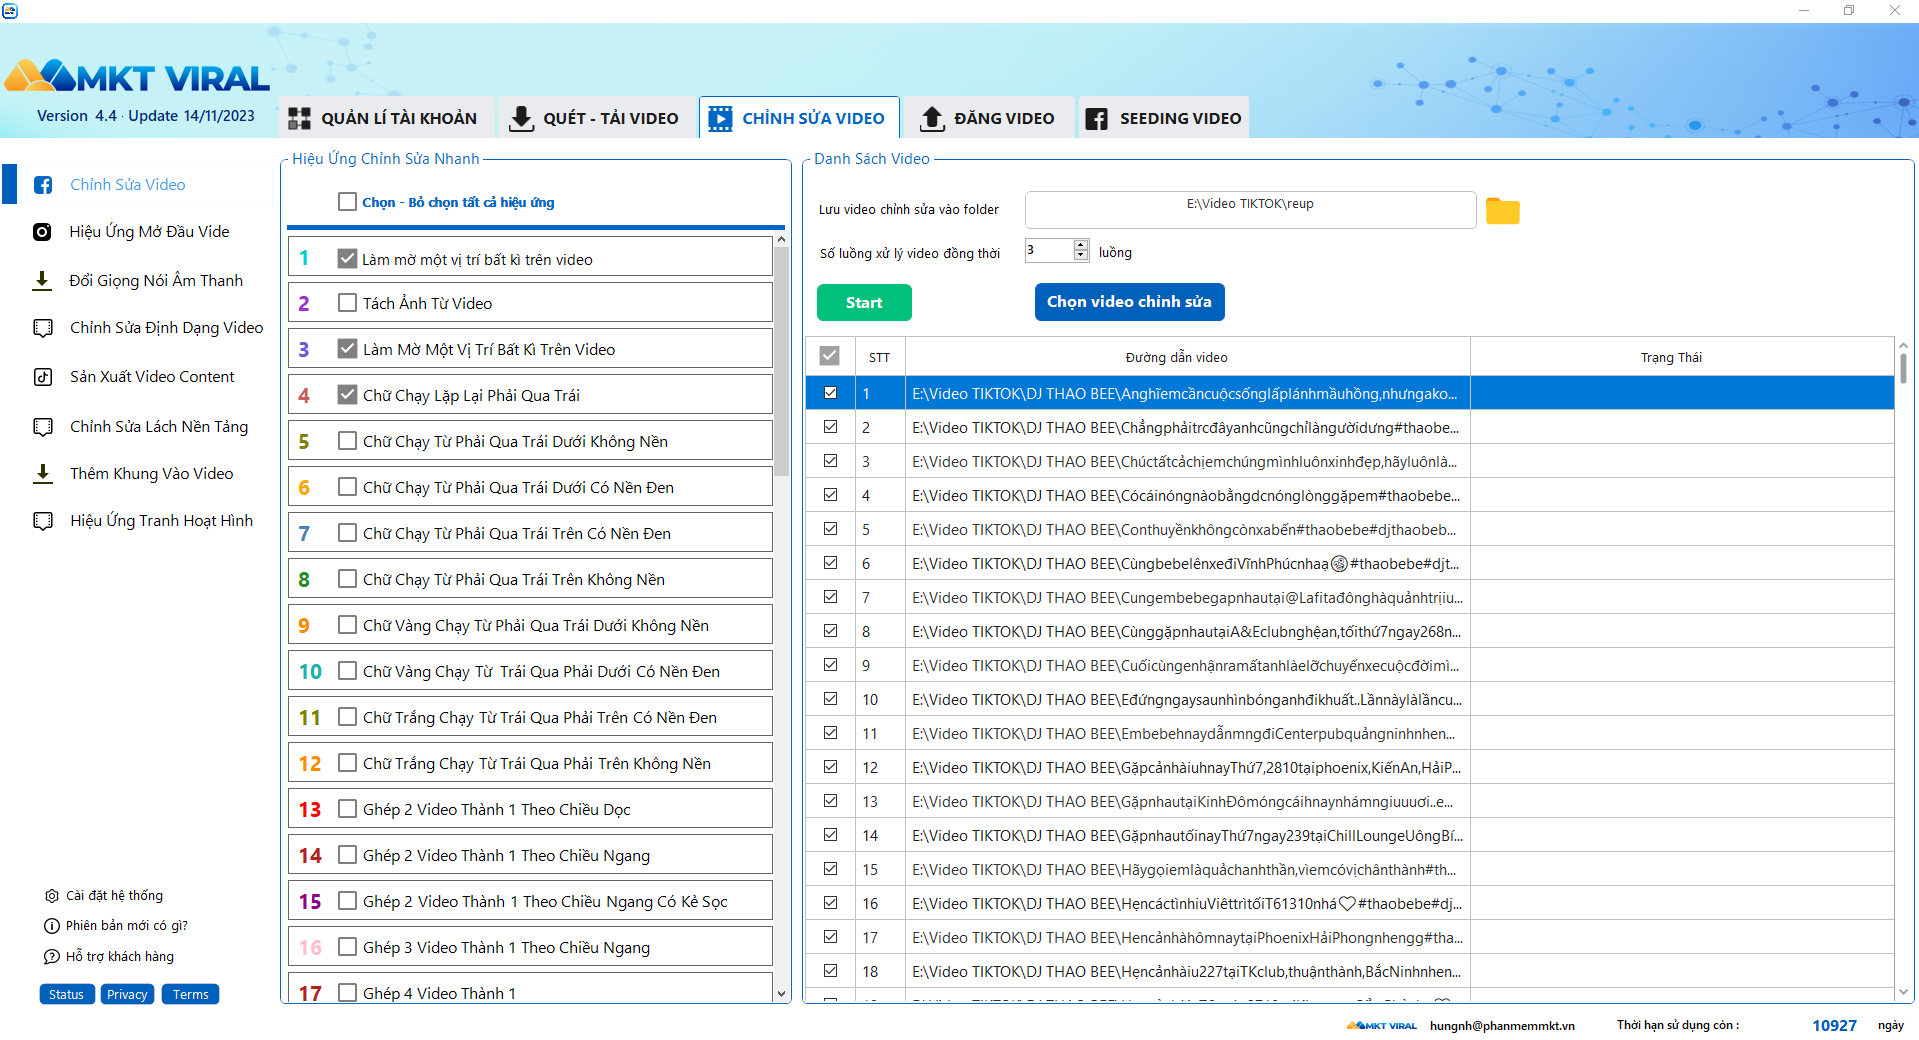Click the 10927 remaining days value
Screen dimensions: 1919x1040
pyautogui.click(x=1834, y=1026)
